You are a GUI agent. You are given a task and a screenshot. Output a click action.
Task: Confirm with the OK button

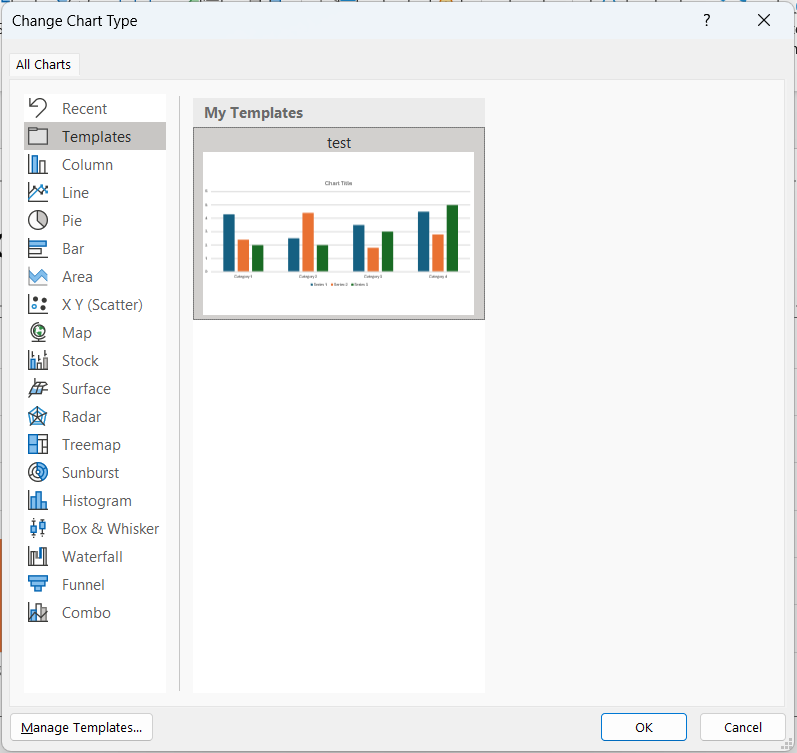[643, 727]
